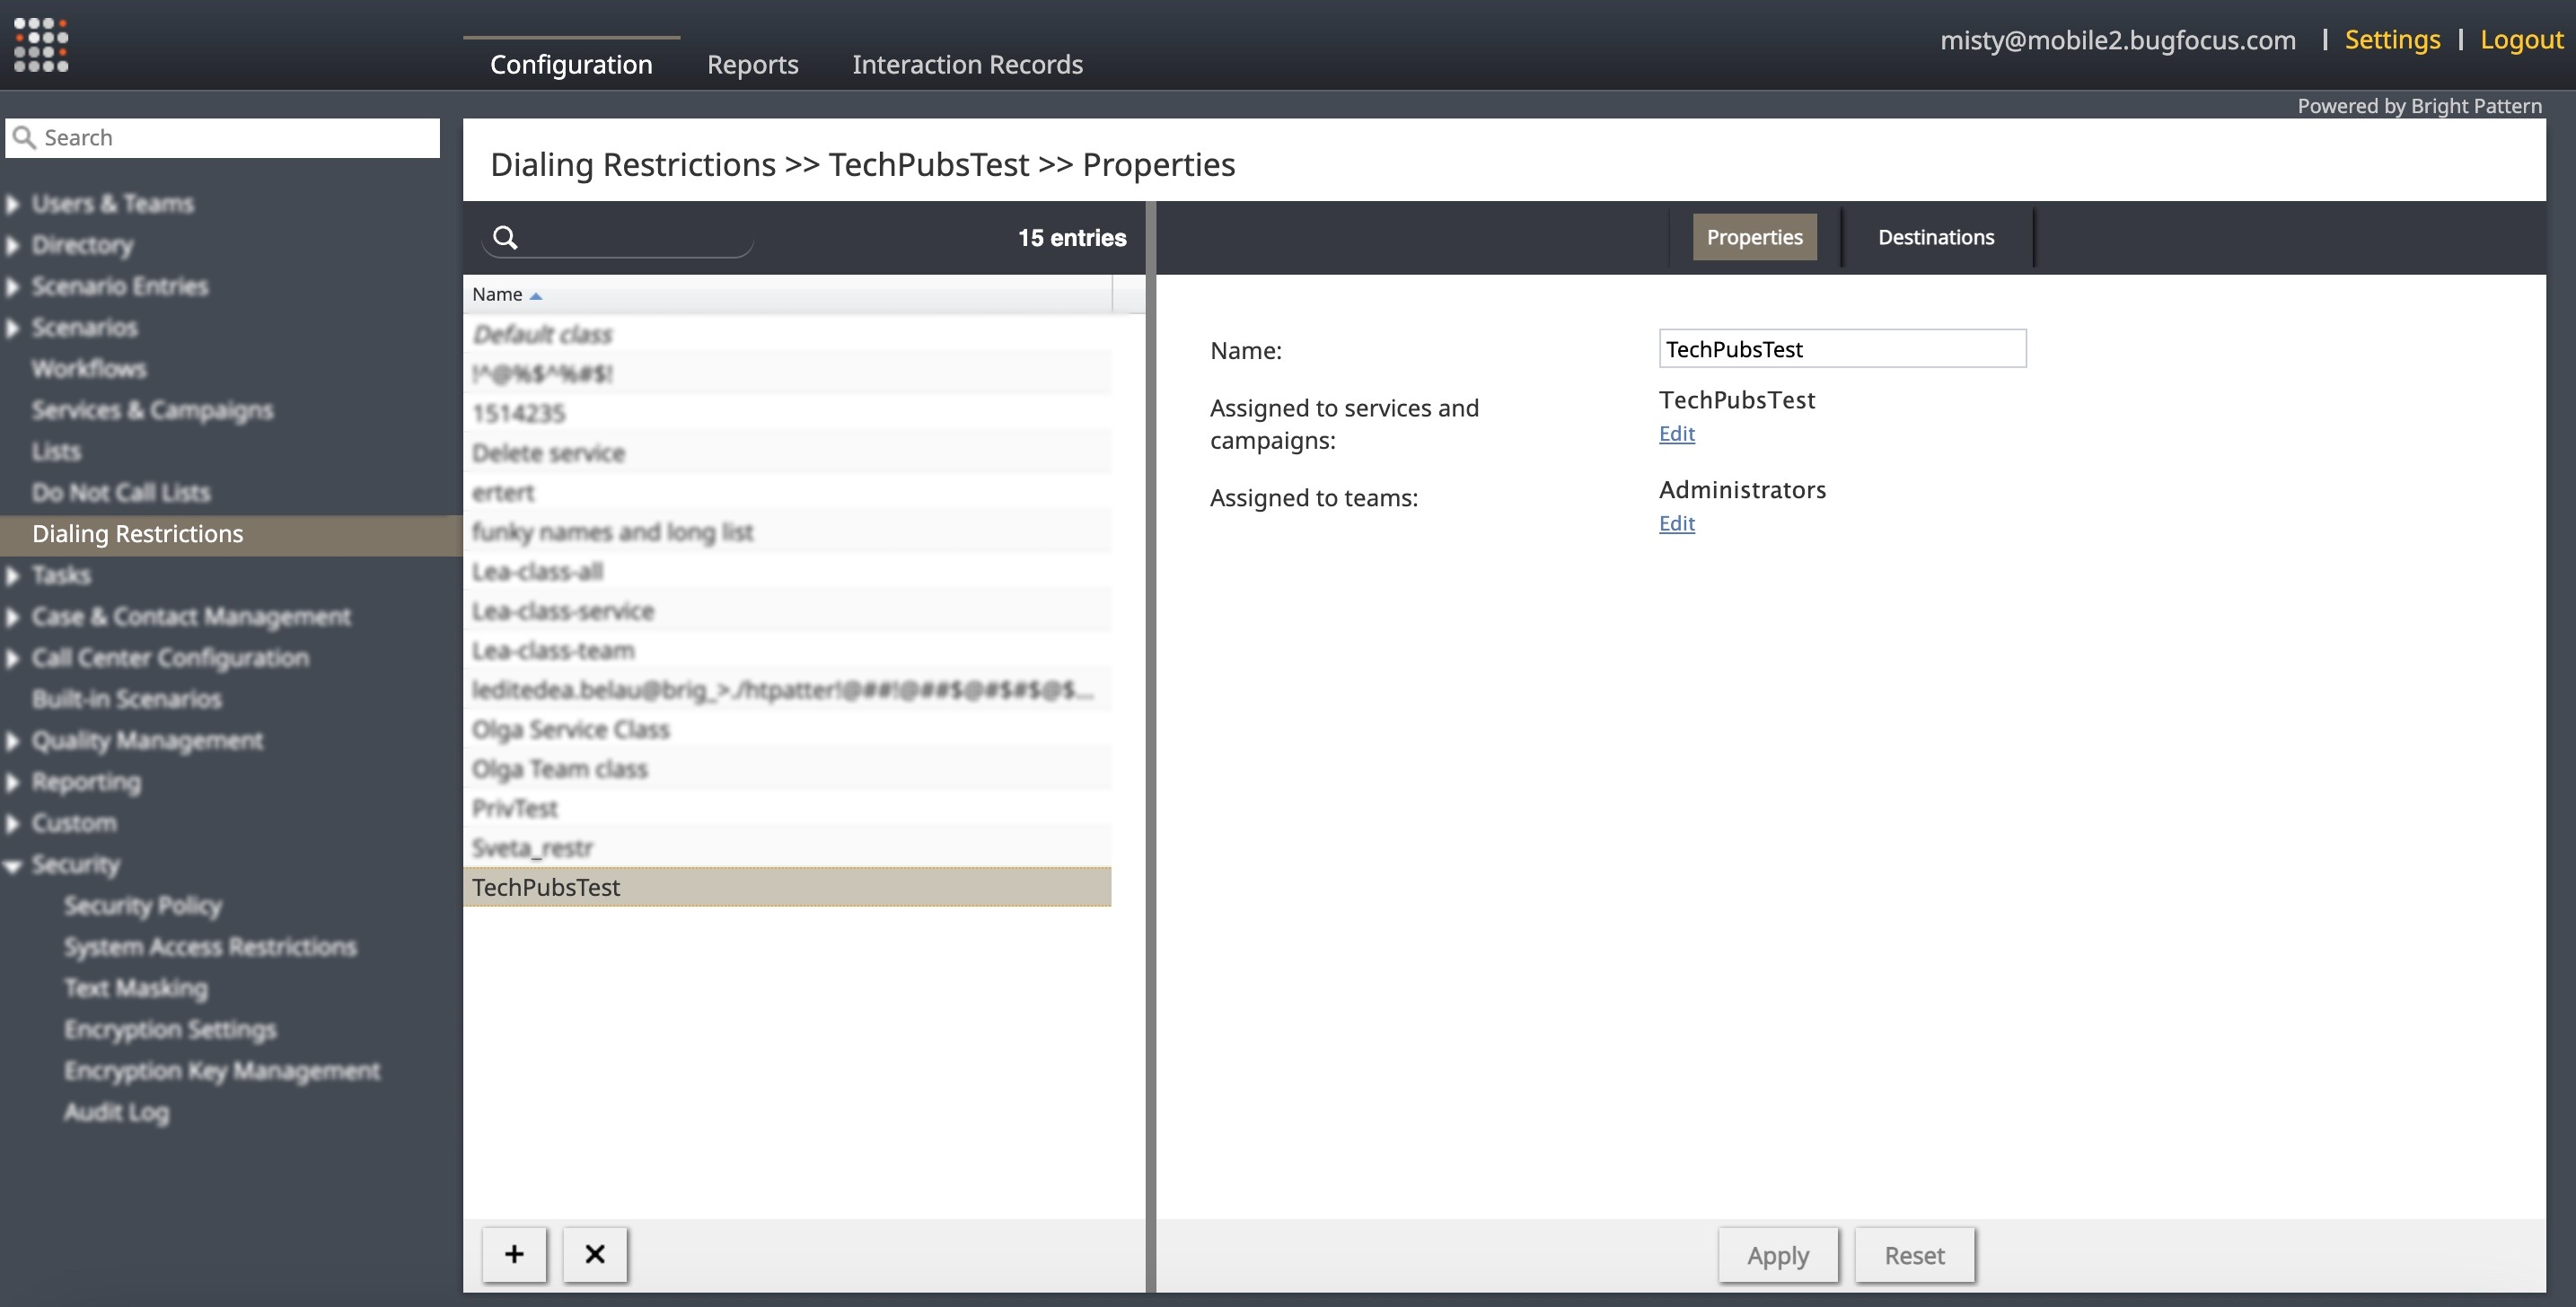The height and width of the screenshot is (1307, 2576).
Task: Open Security Policy item
Action: (143, 906)
